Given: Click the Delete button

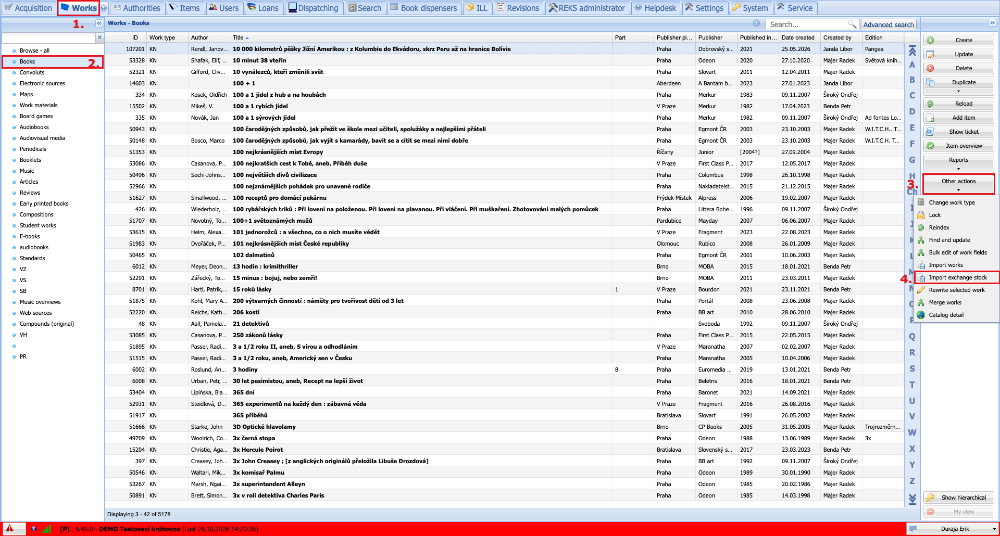Looking at the screenshot, I should tap(959, 68).
